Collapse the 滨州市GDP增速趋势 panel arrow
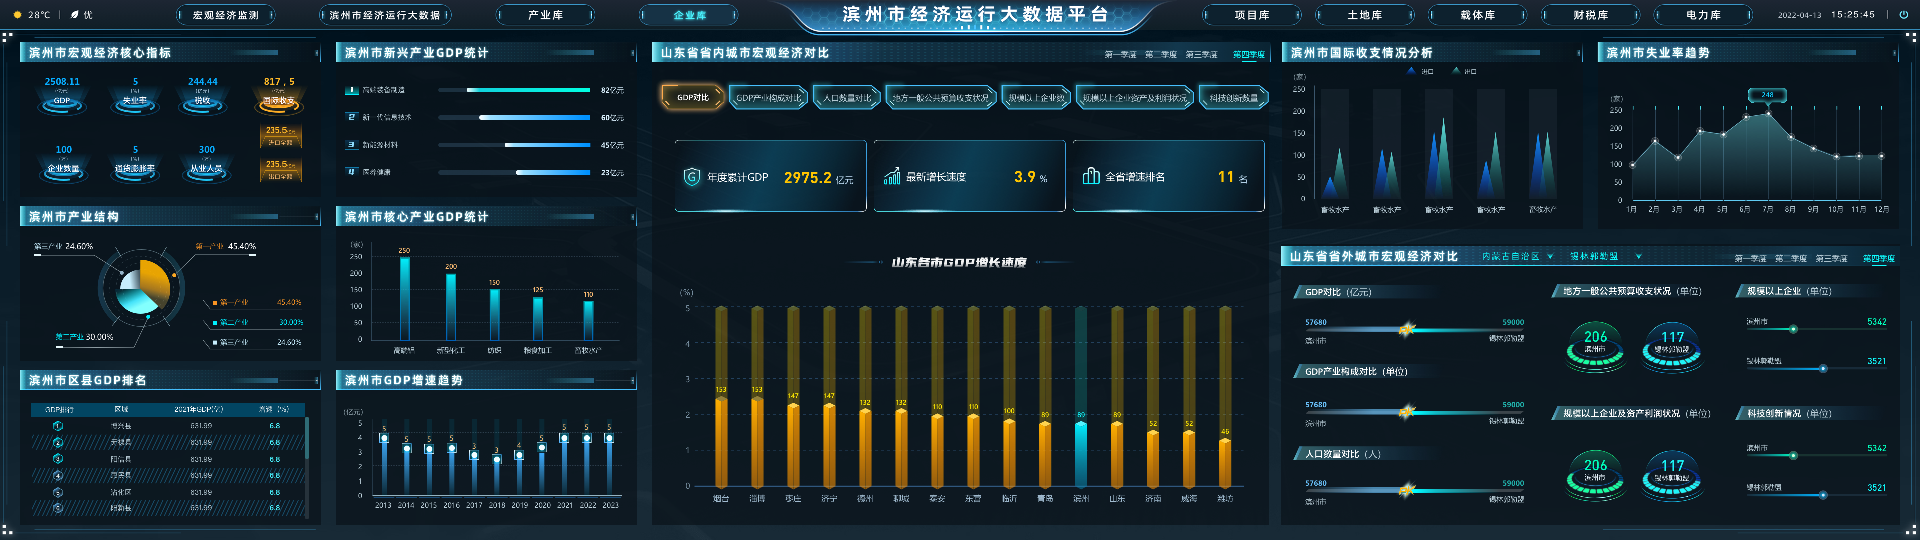1920x540 pixels. 633,381
